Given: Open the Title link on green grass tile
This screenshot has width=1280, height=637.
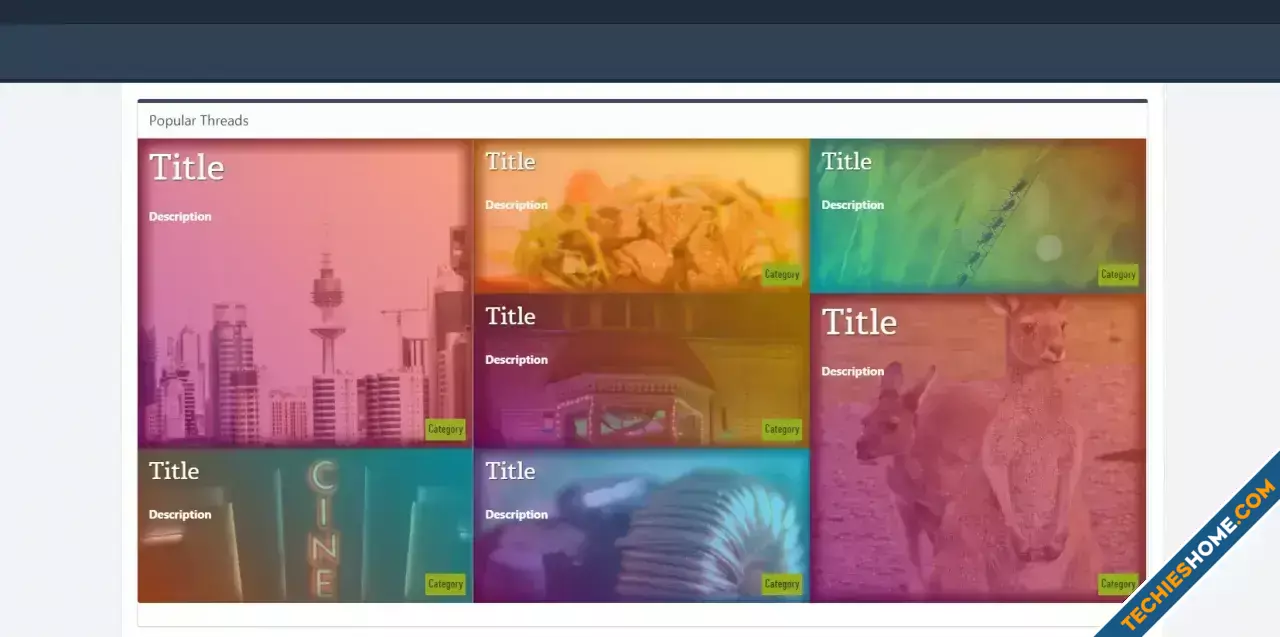Looking at the screenshot, I should (x=846, y=162).
